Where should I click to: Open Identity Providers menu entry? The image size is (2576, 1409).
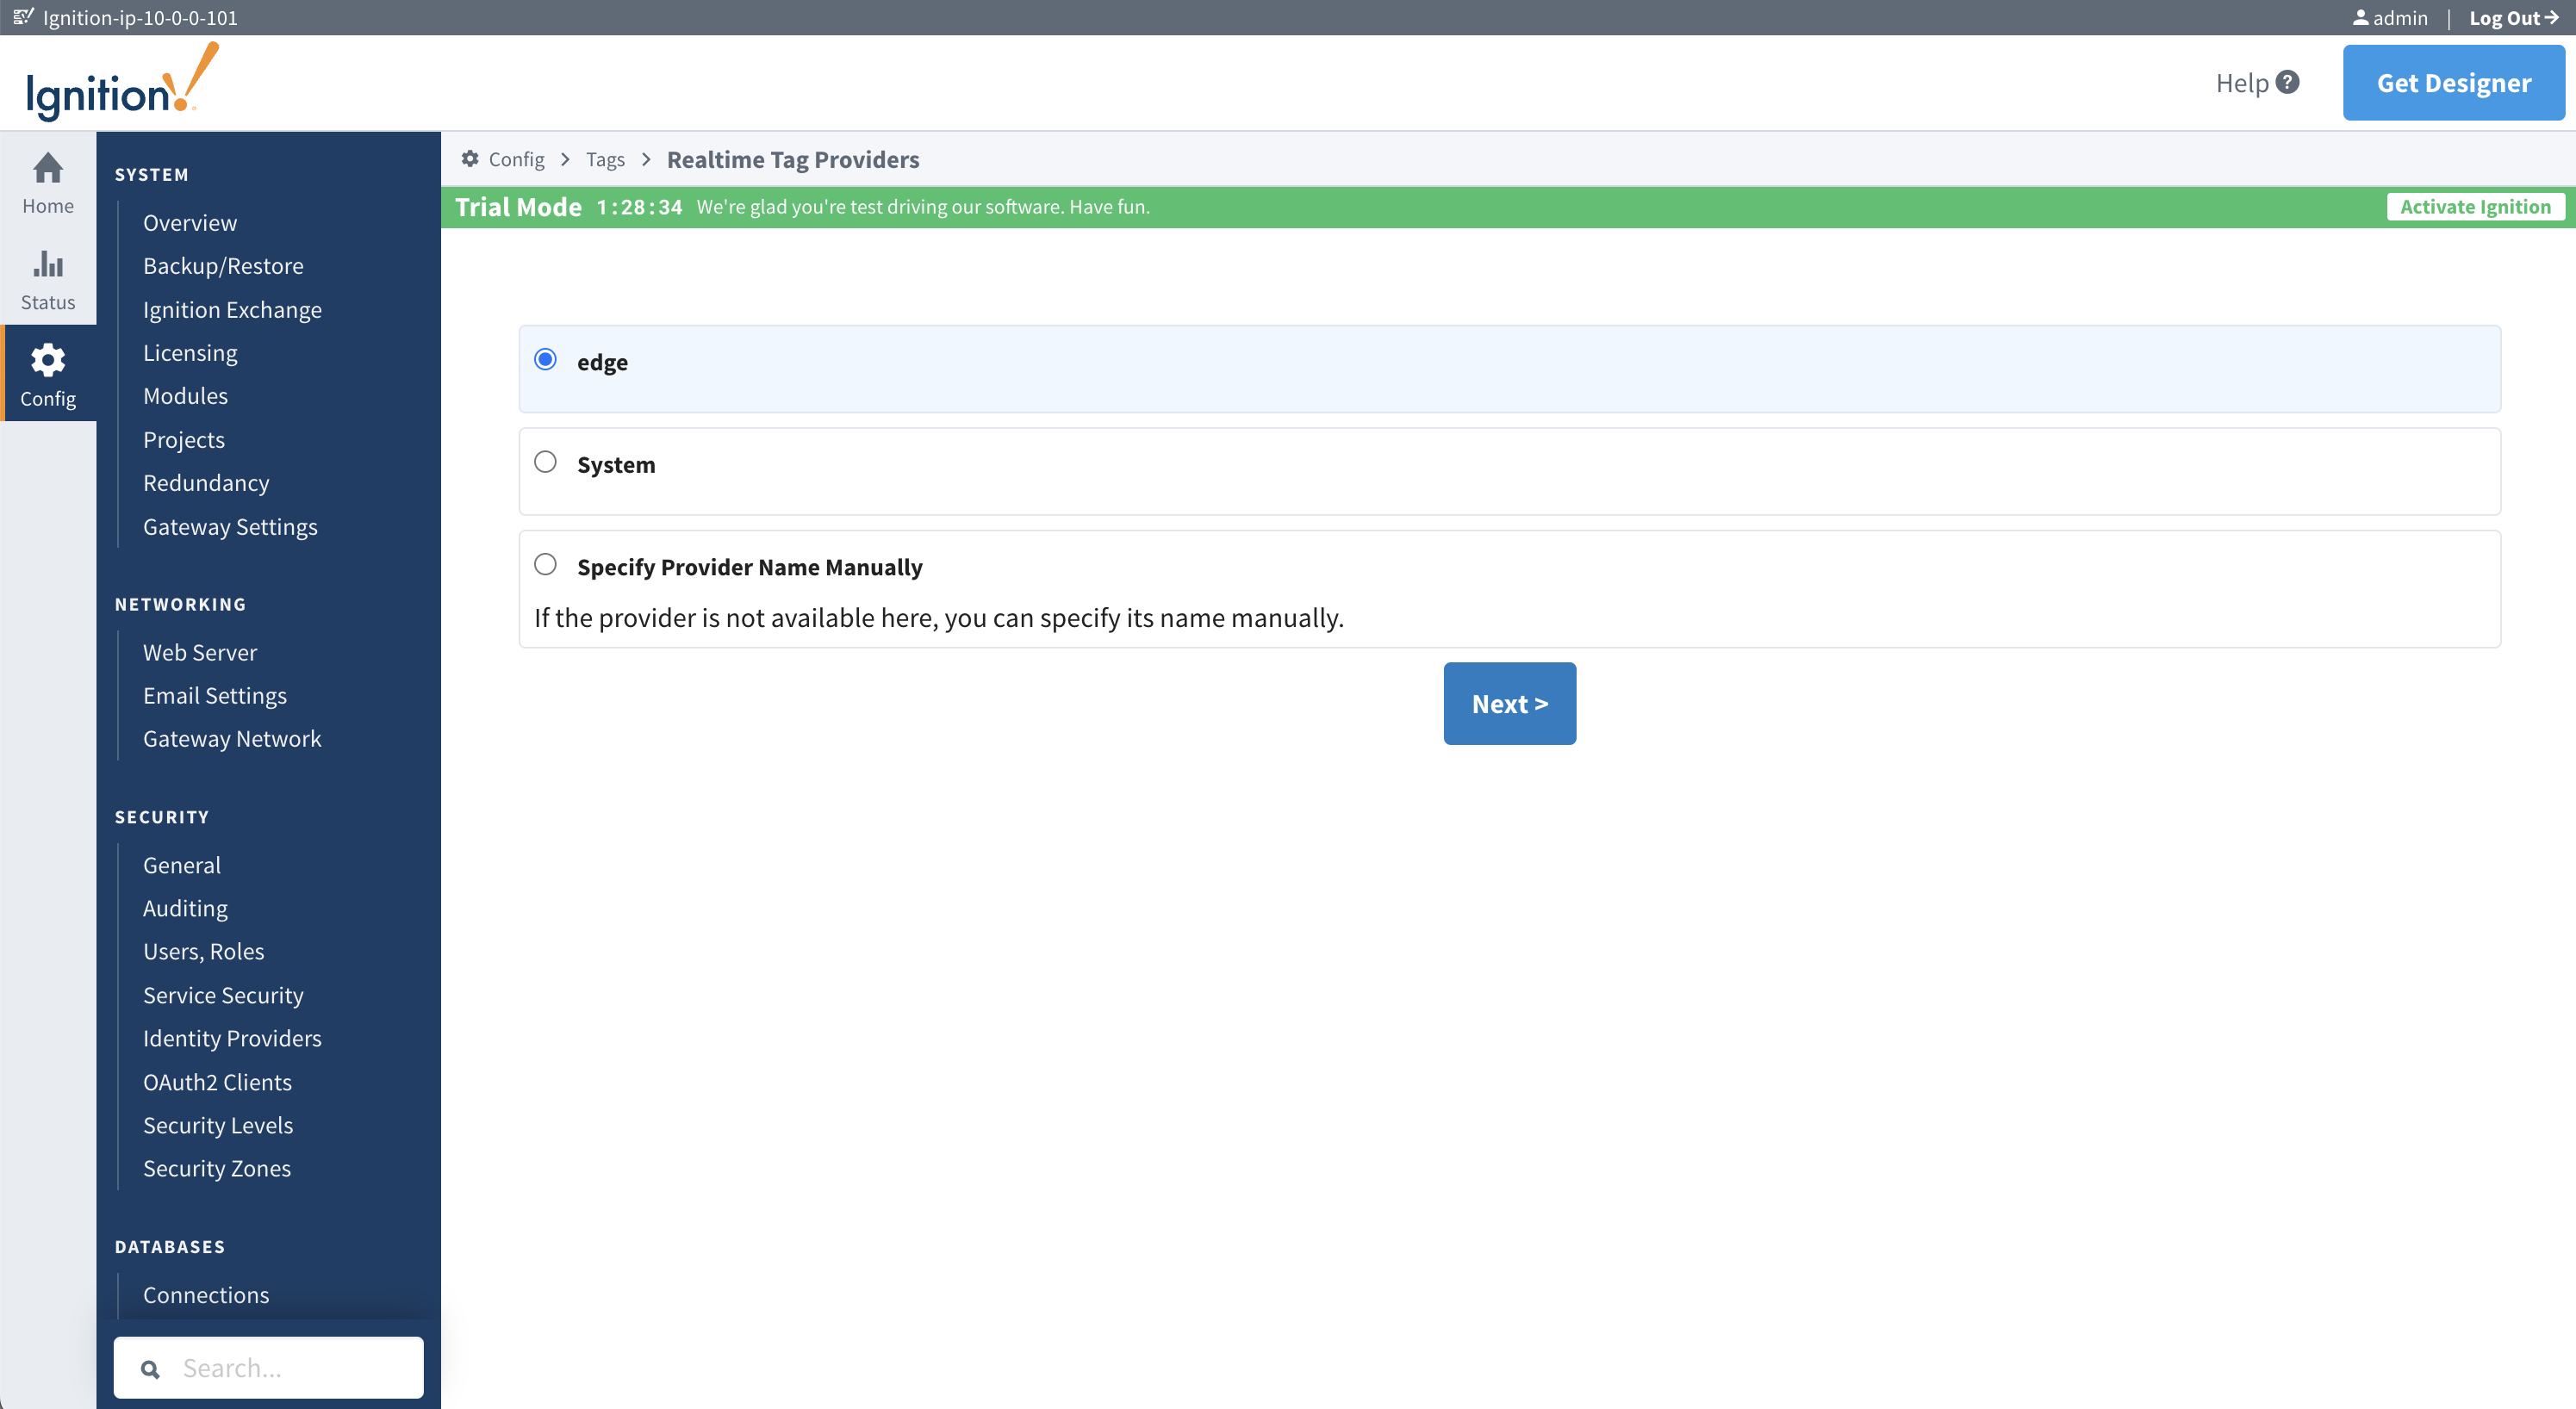[232, 1038]
